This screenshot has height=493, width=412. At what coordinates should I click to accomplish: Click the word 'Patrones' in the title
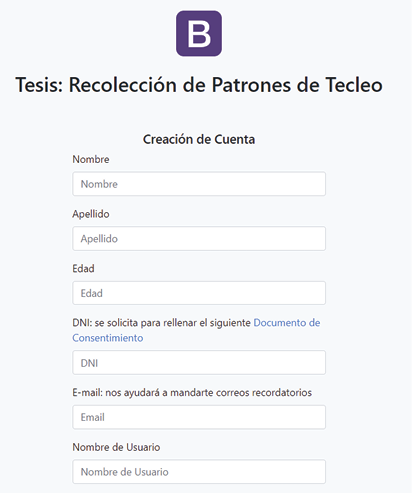point(251,85)
